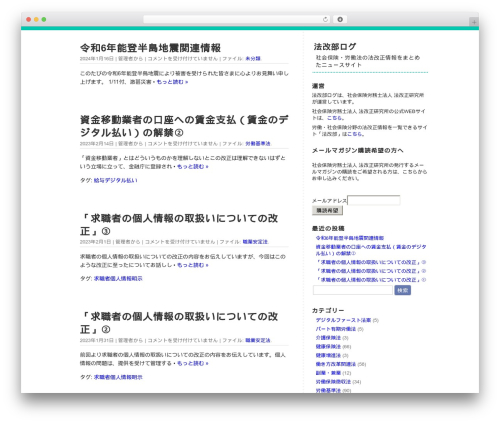Open main heading 求職者の個人情報の取扱い 改正③
Viewport: 500px width, 423px height.
179,224
